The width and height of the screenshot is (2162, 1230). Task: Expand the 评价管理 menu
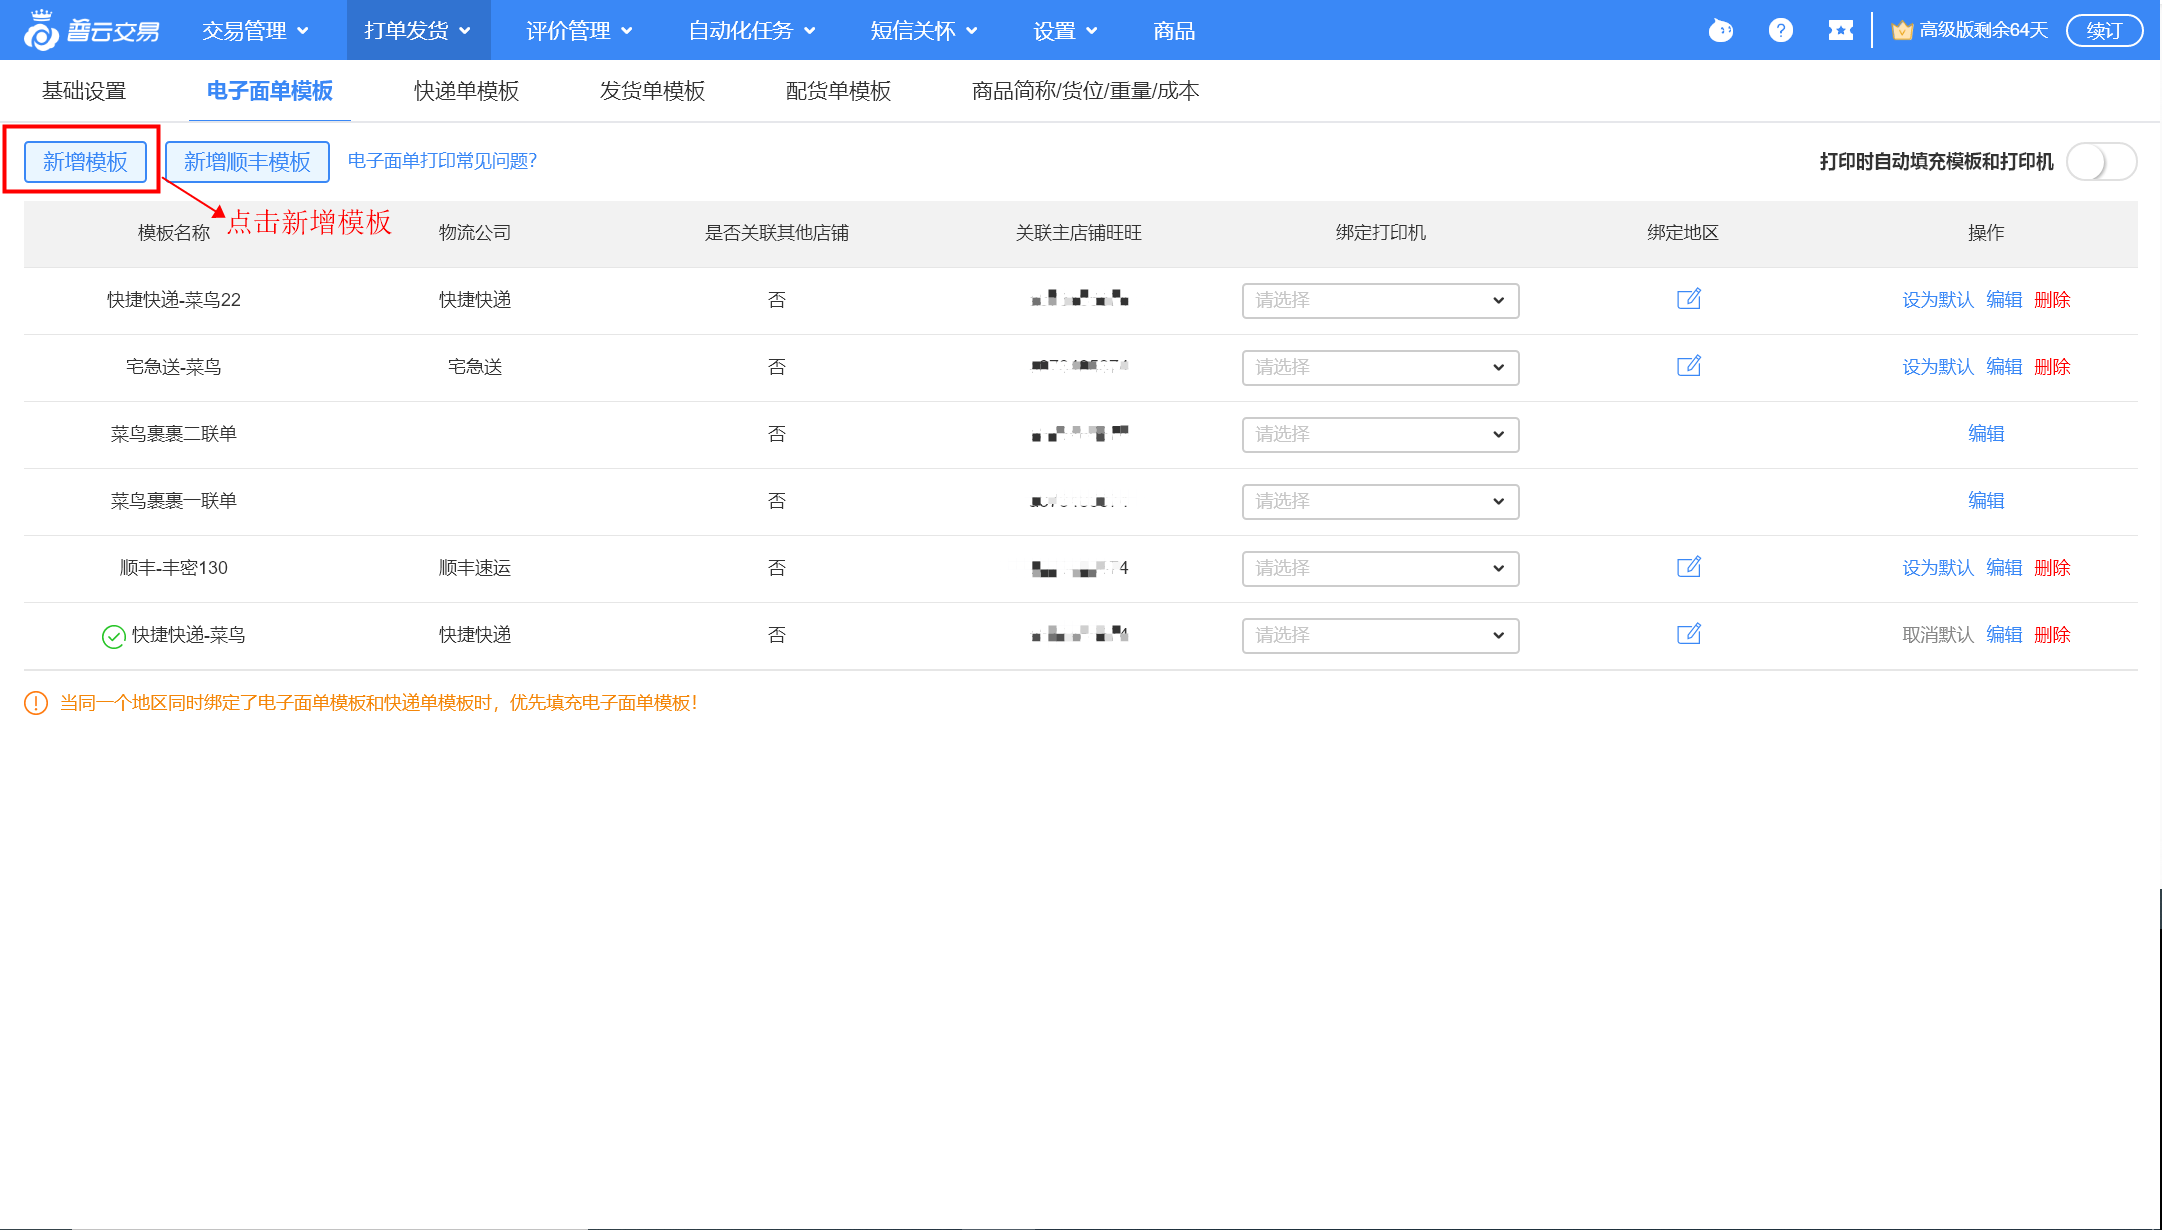pyautogui.click(x=579, y=31)
